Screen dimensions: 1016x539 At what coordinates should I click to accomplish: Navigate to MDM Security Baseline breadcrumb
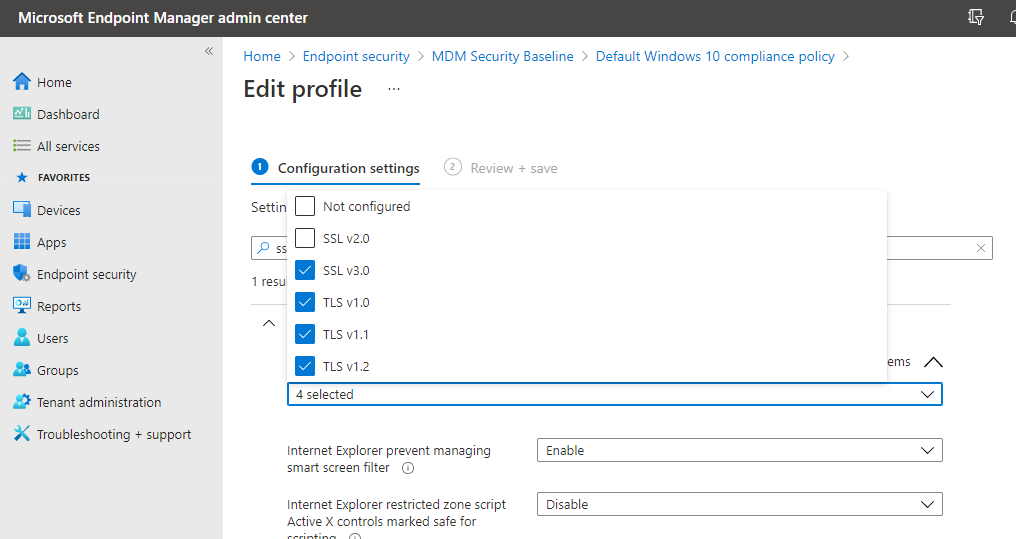[503, 57]
